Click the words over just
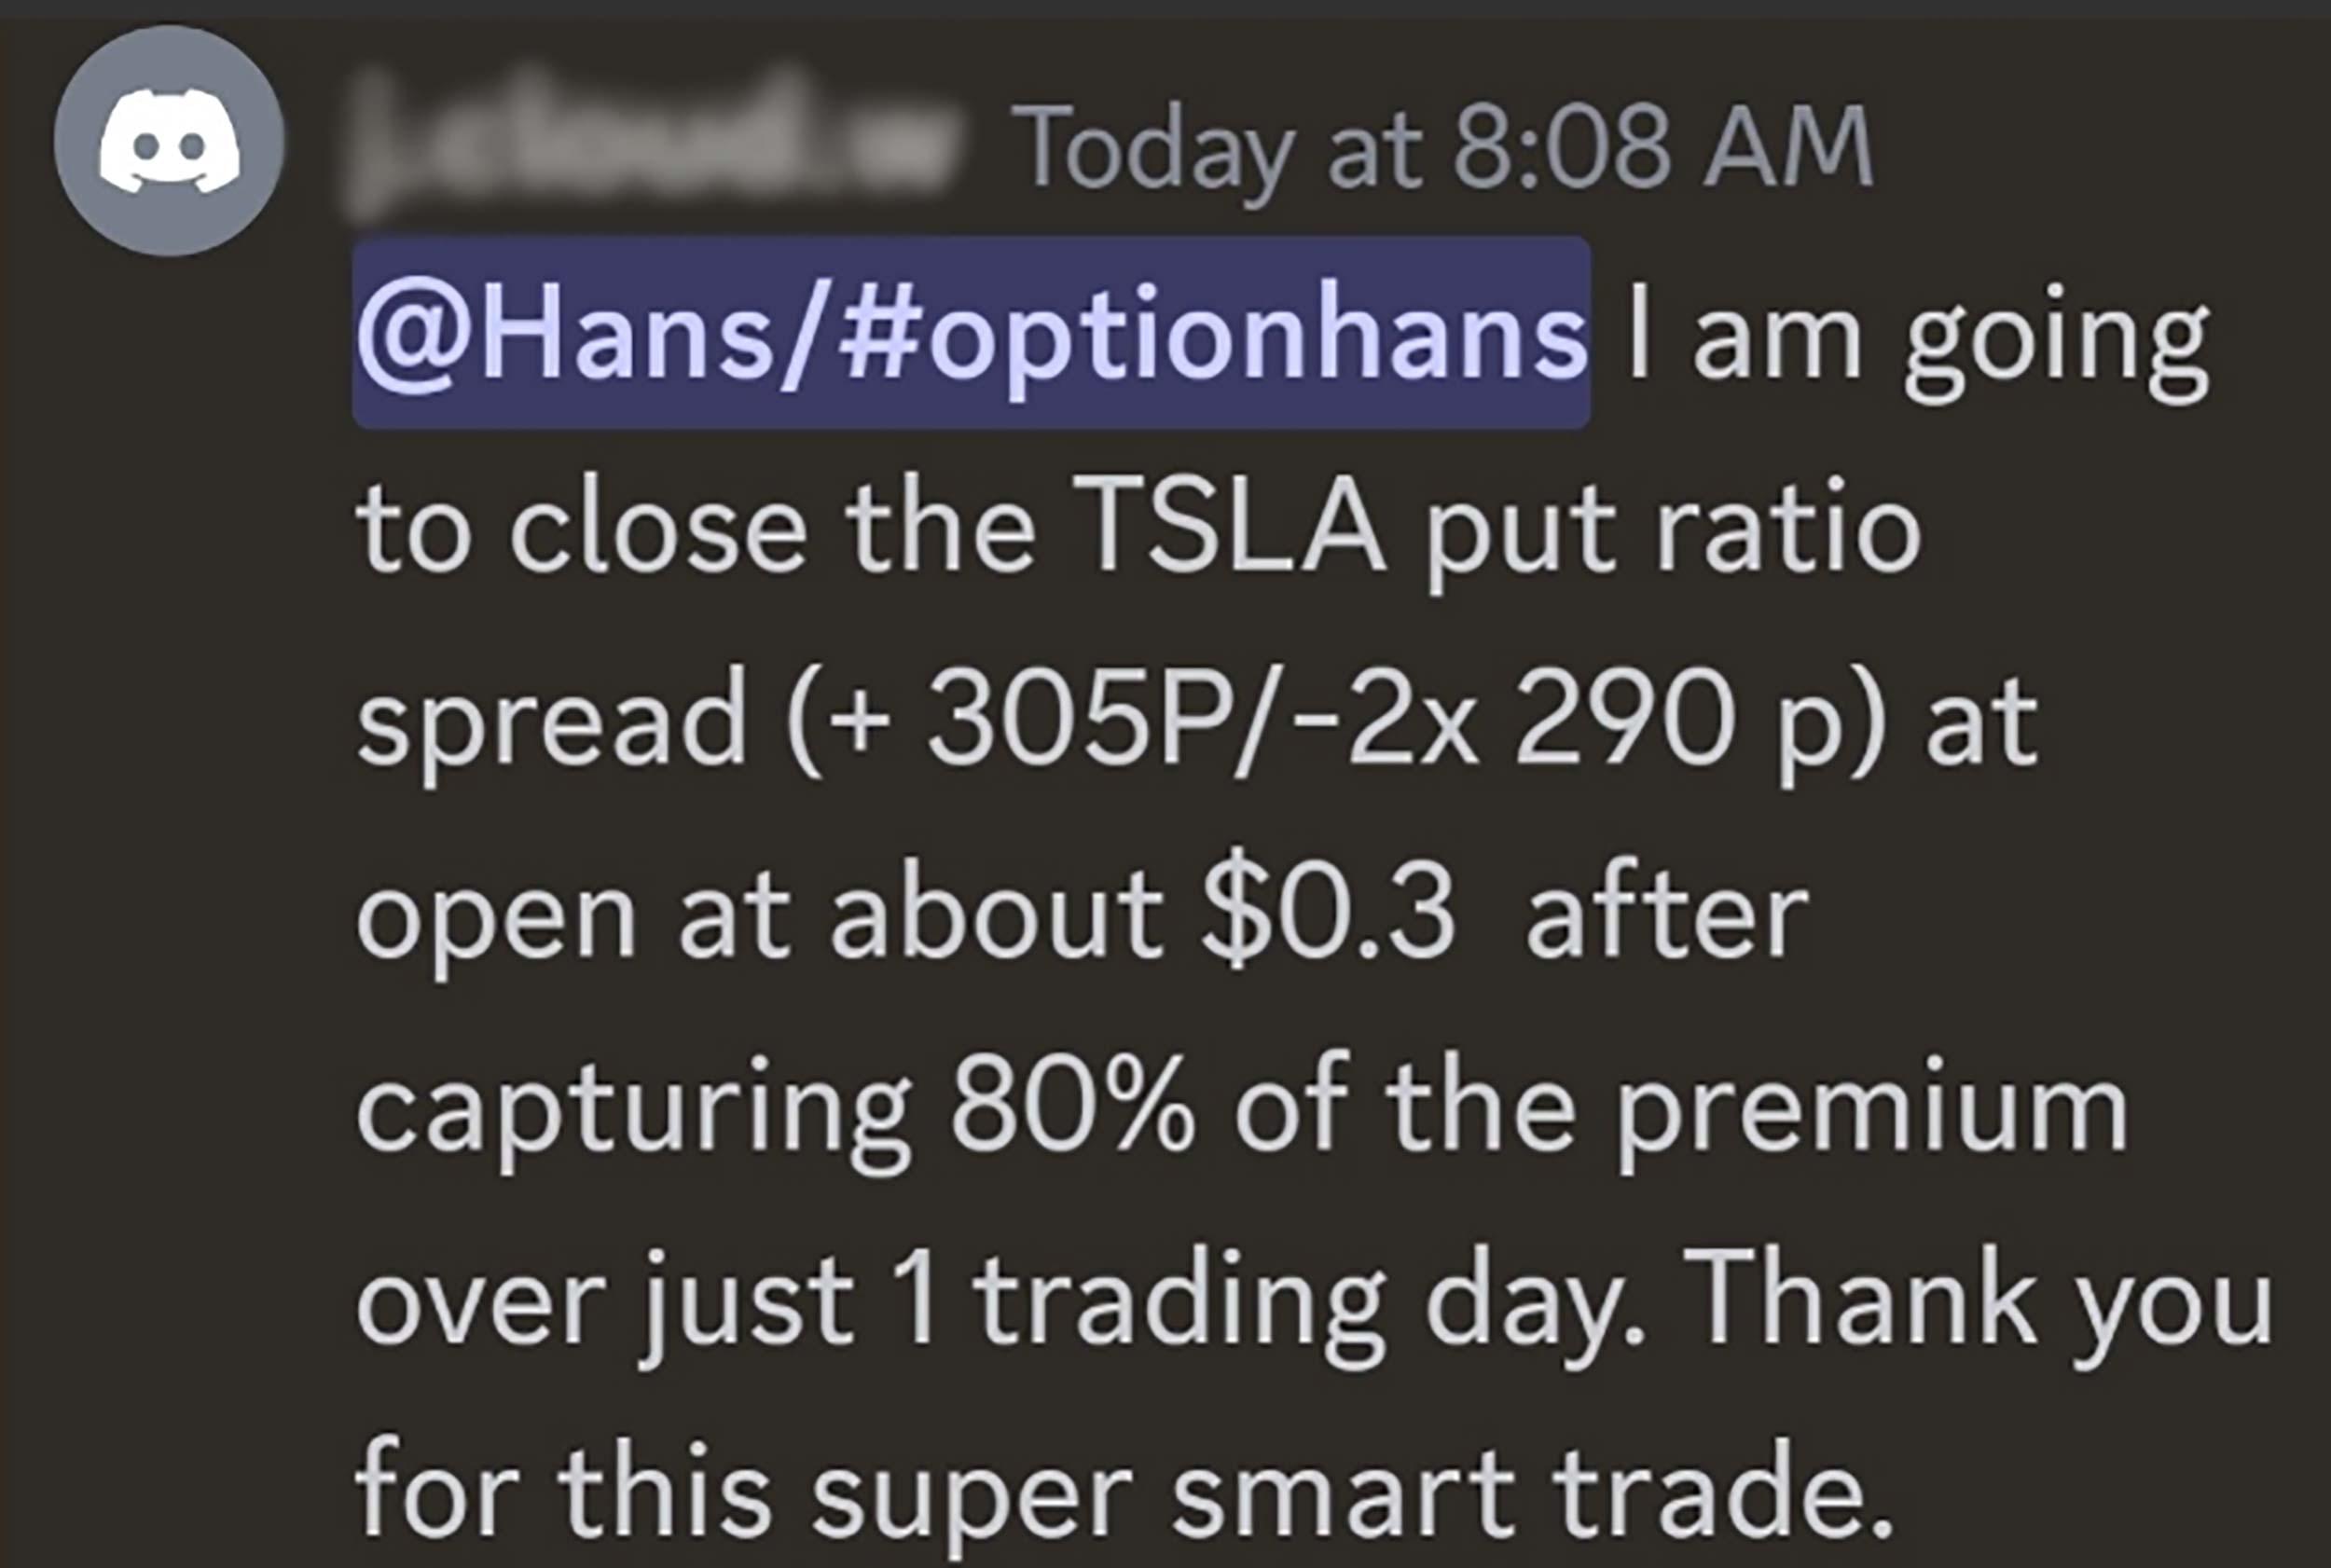2331x1568 pixels. [604, 1309]
